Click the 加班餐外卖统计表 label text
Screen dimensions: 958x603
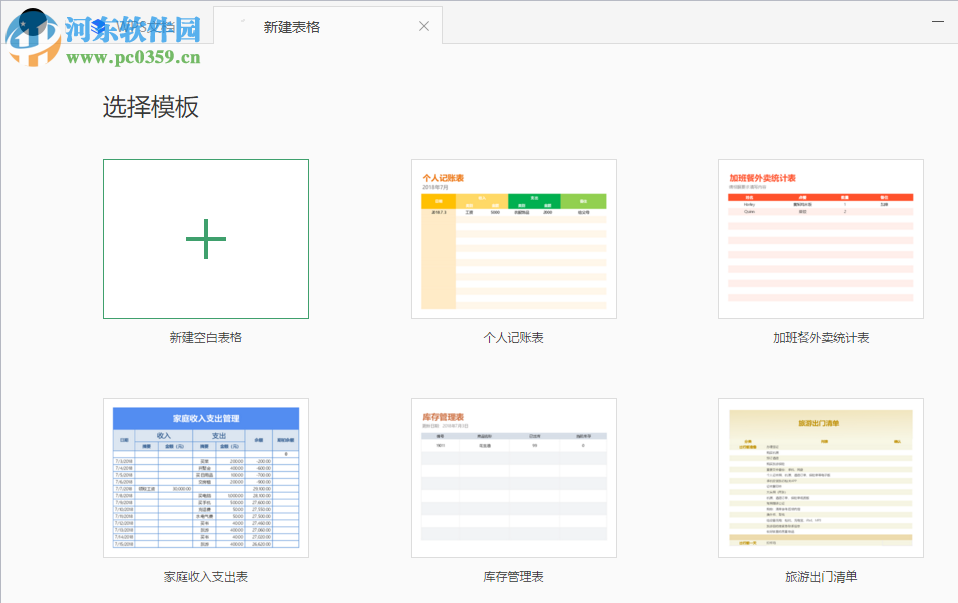820,337
